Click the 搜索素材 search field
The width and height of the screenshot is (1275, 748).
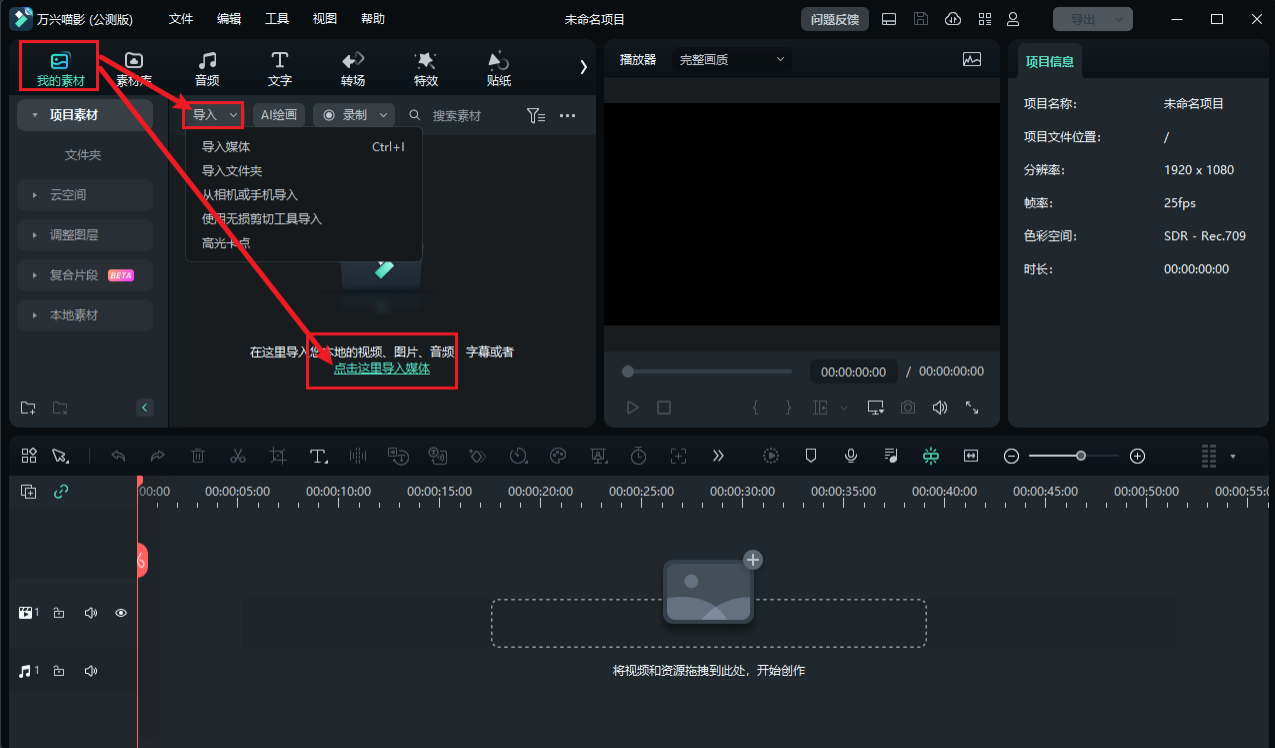pos(470,116)
